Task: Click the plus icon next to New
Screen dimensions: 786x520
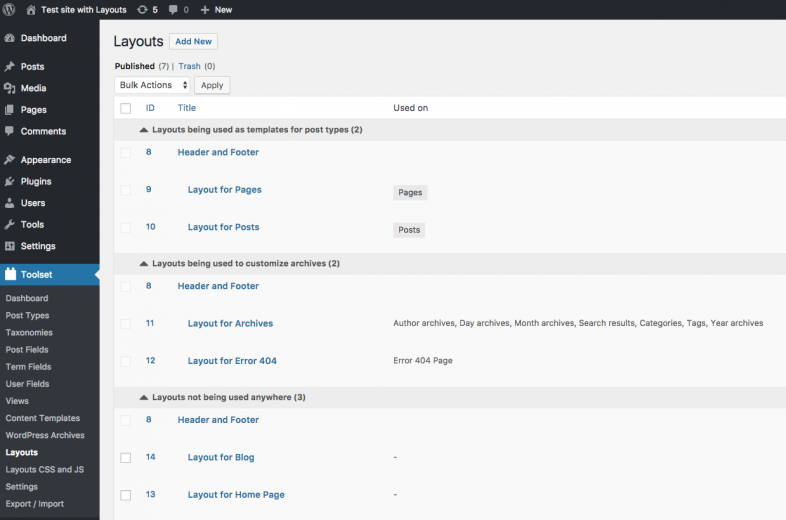Action: pyautogui.click(x=205, y=10)
